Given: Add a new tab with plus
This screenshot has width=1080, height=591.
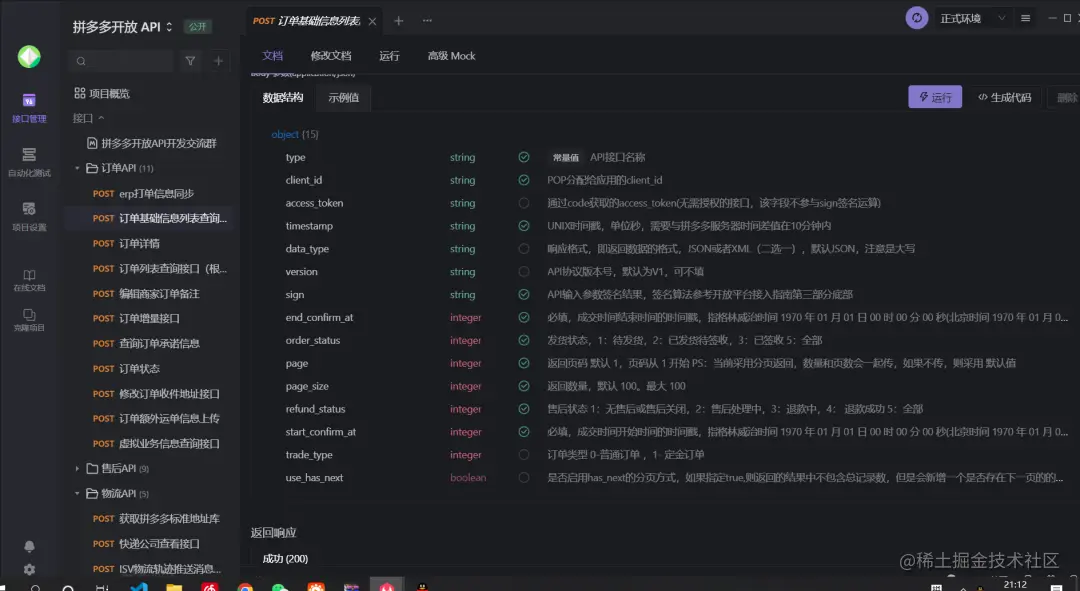Looking at the screenshot, I should click(398, 21).
